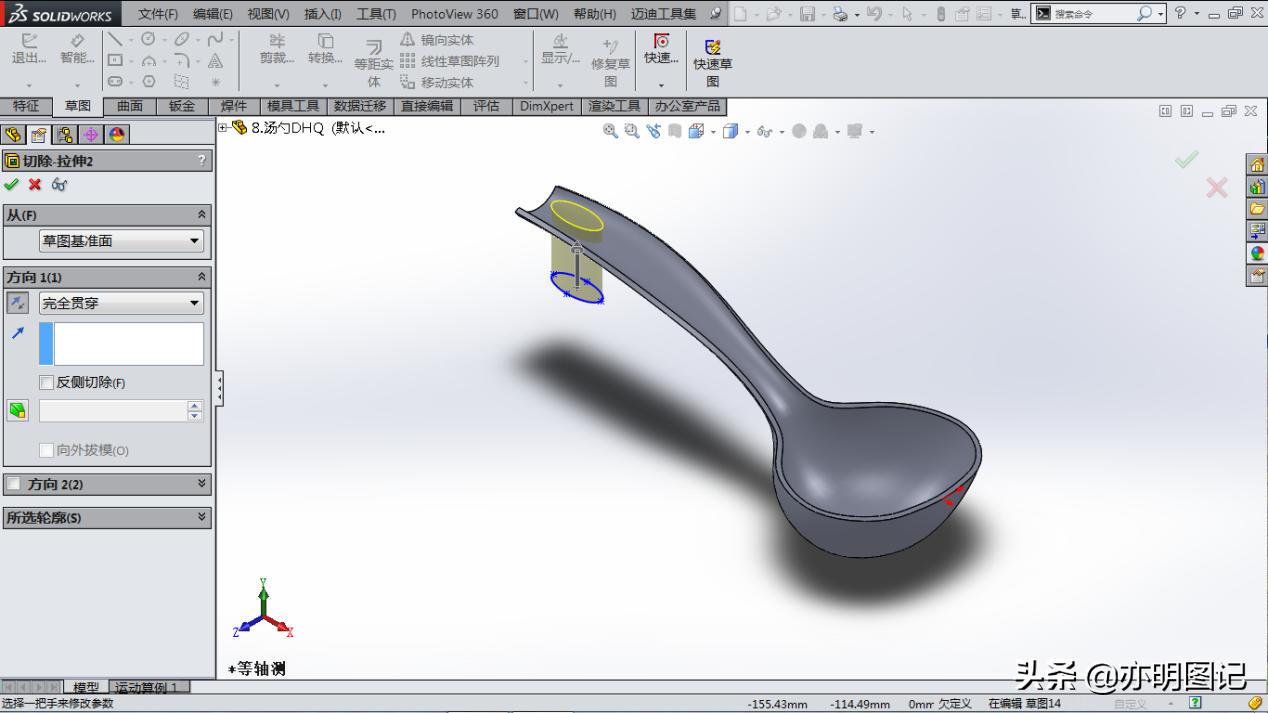Enable 方向 2(2) with its checkbox
This screenshot has width=1268, height=713.
coord(13,485)
